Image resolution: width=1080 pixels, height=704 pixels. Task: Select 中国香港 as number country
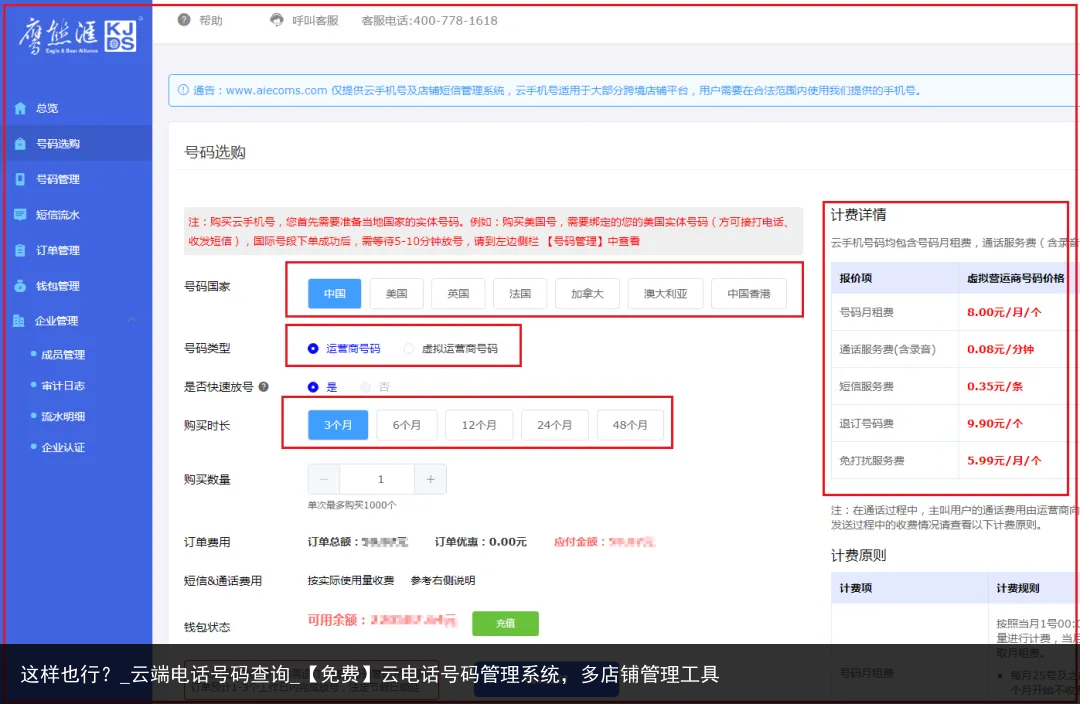point(749,293)
